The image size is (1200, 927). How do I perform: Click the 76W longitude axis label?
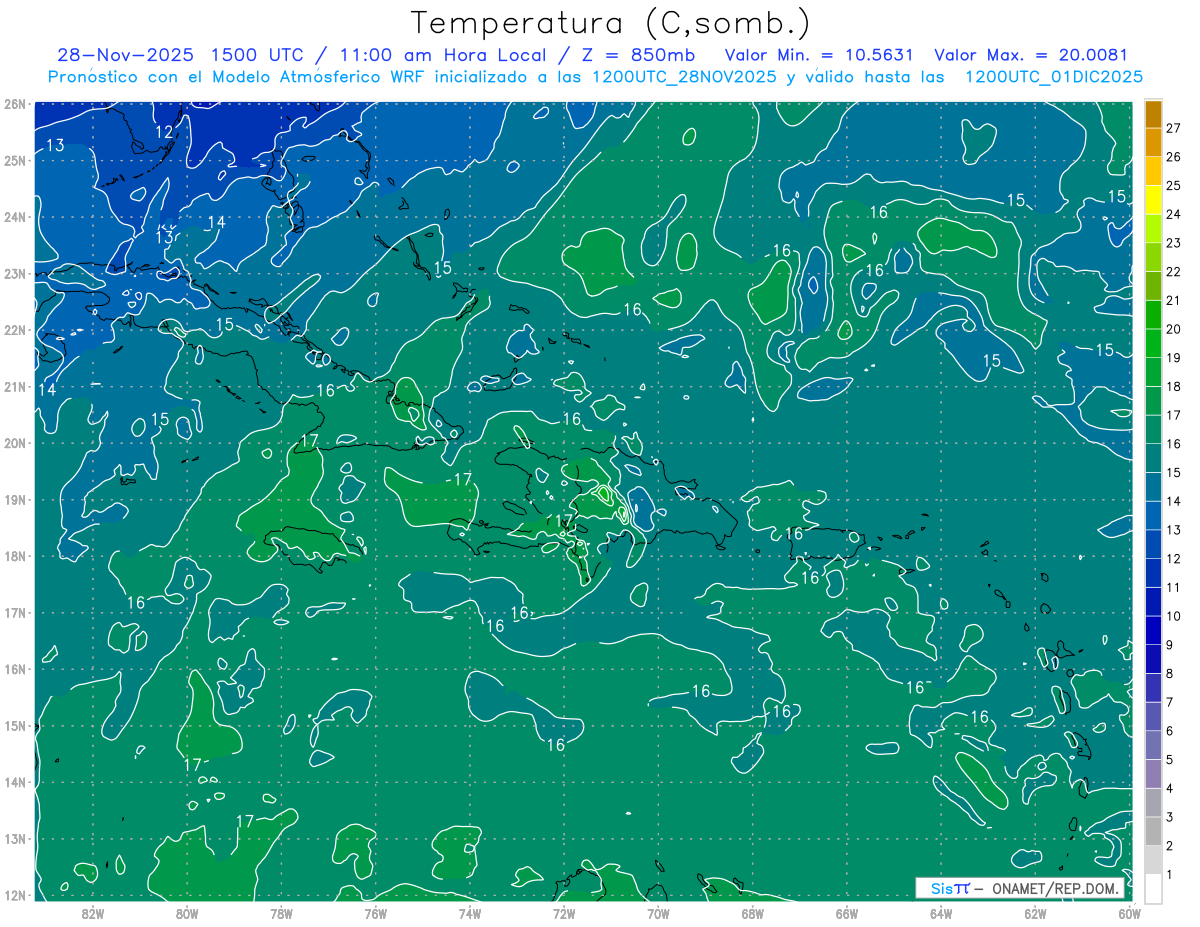pos(375,914)
